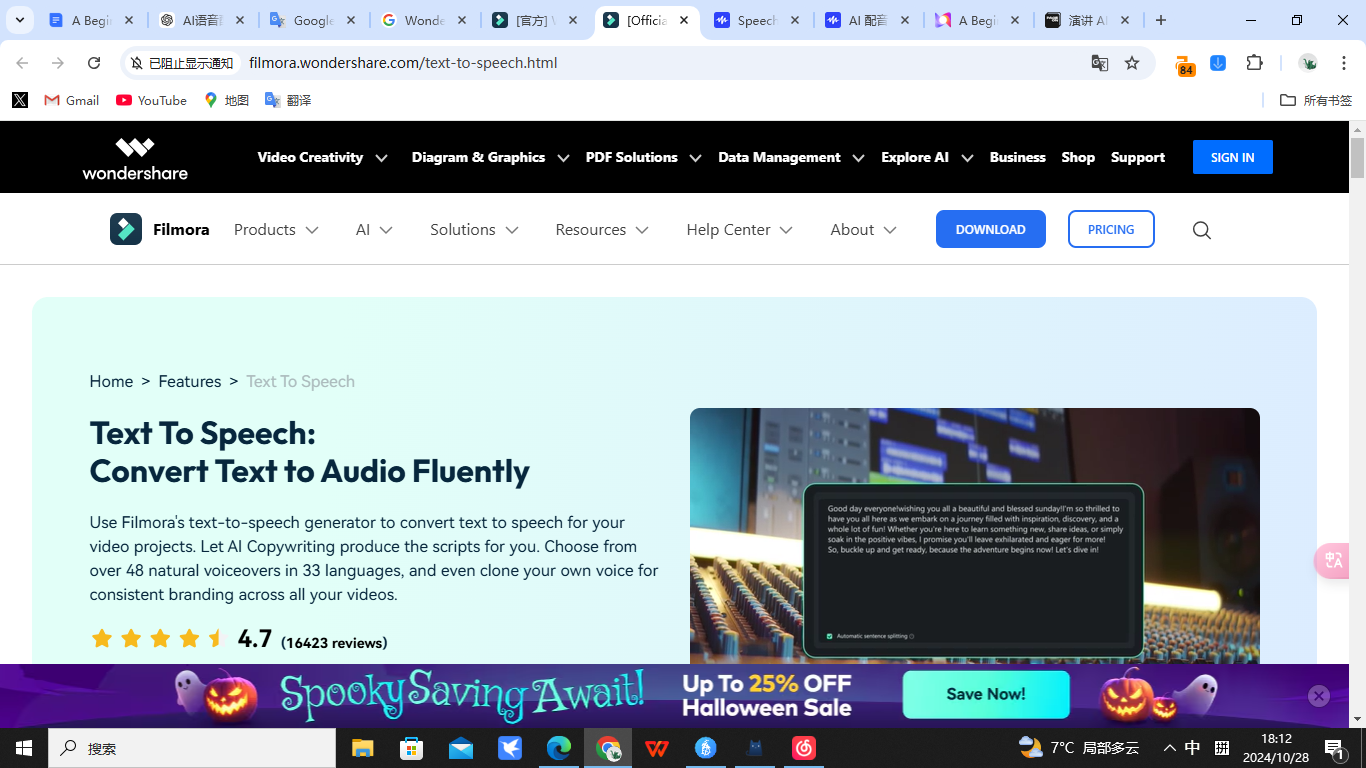Click the Home breadcrumb link

click(111, 381)
